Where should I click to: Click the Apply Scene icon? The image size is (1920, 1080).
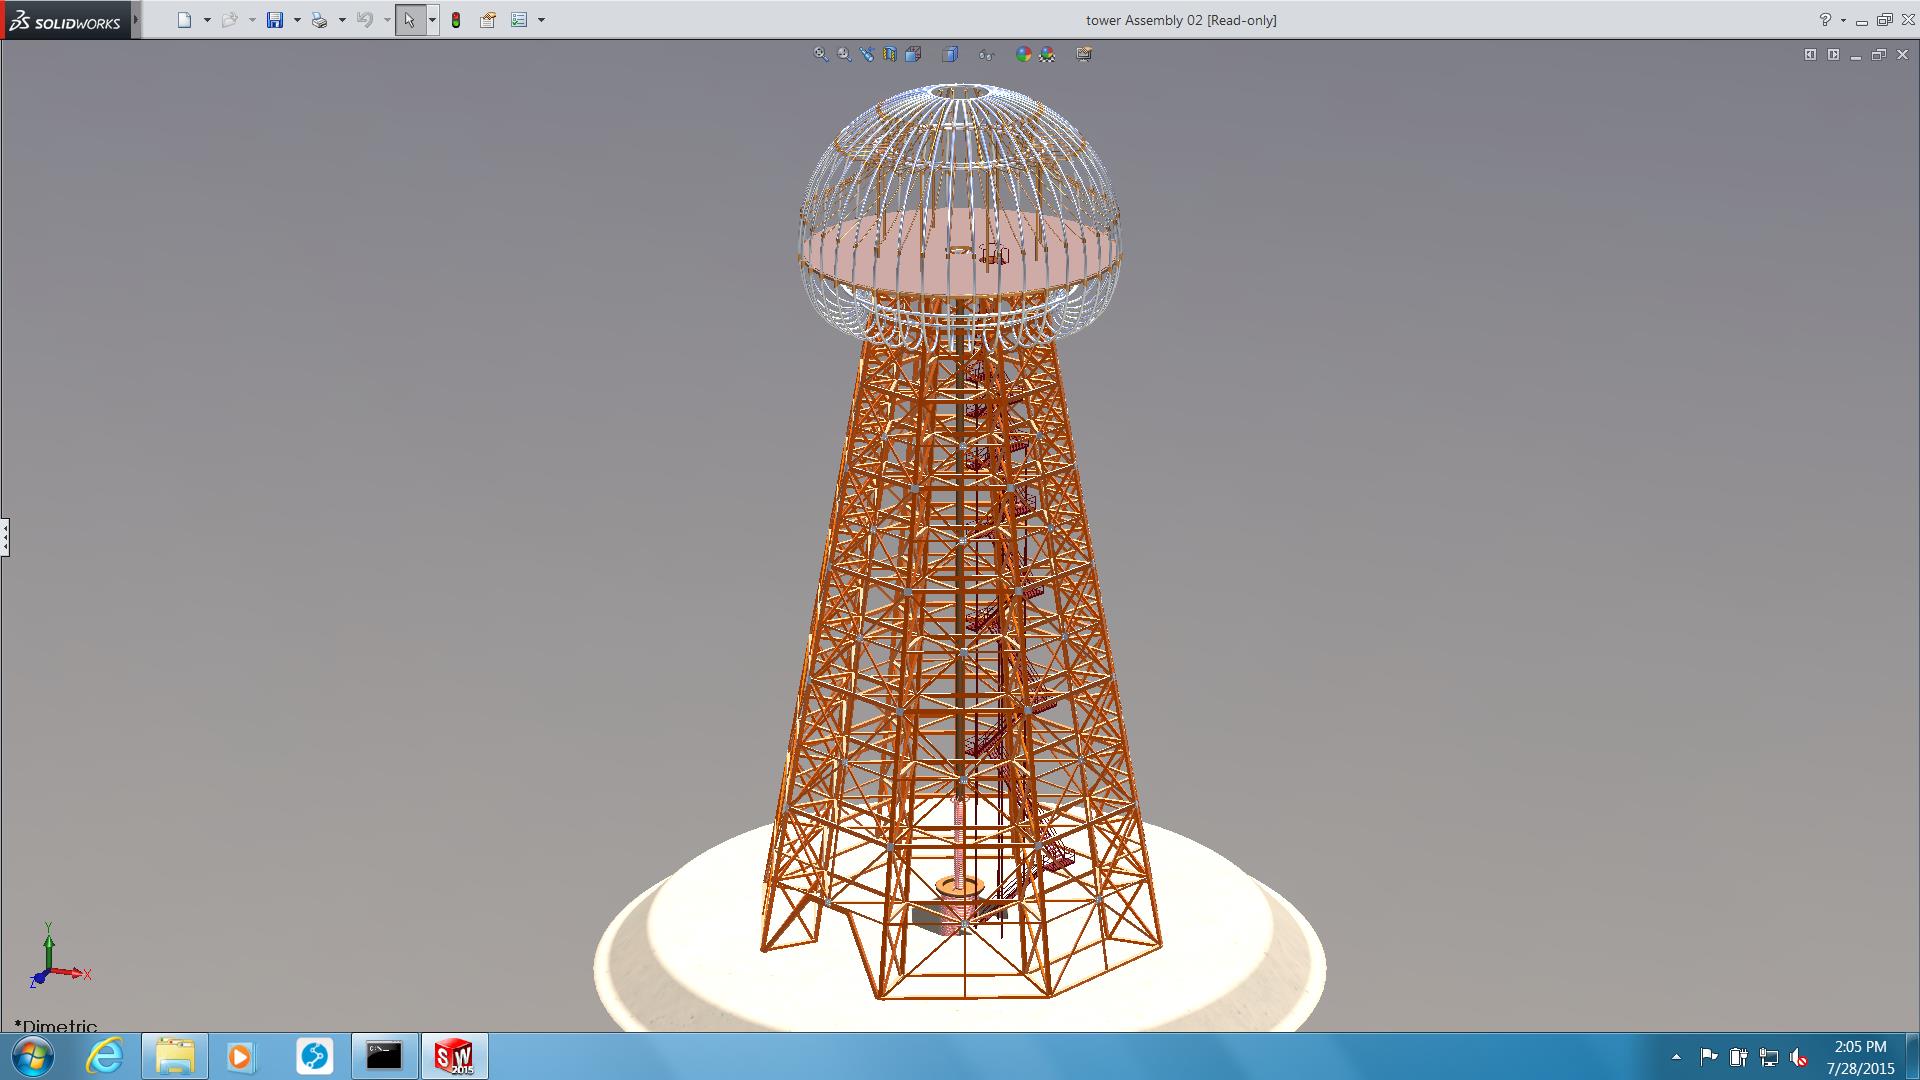(x=1047, y=54)
